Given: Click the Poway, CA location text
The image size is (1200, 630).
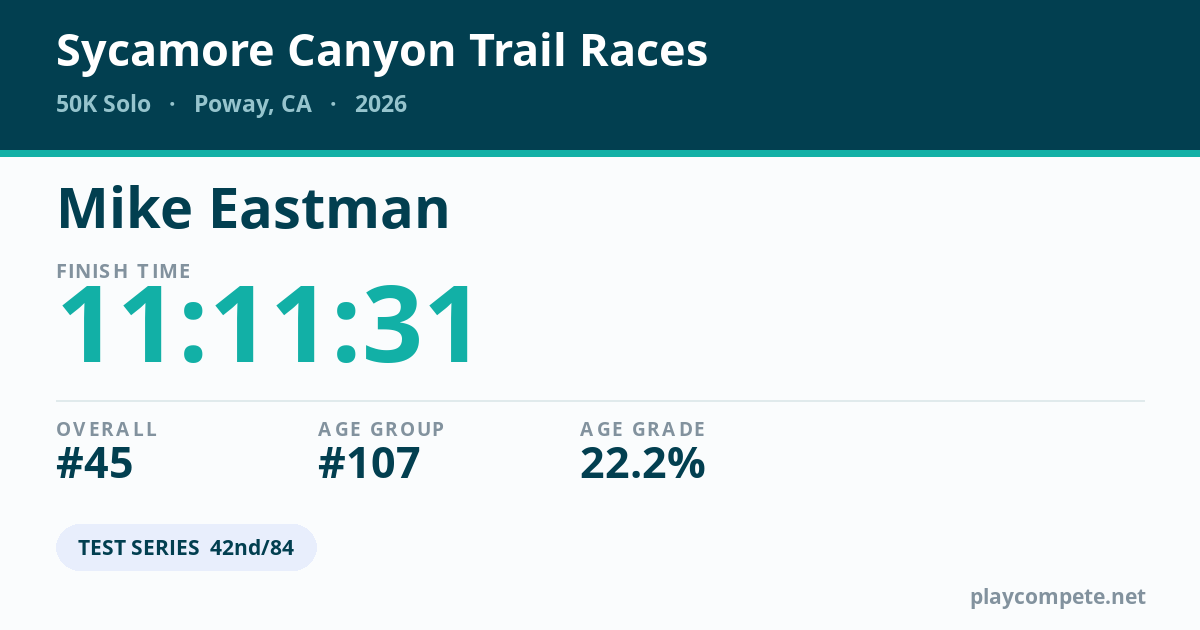Looking at the screenshot, I should 253,104.
